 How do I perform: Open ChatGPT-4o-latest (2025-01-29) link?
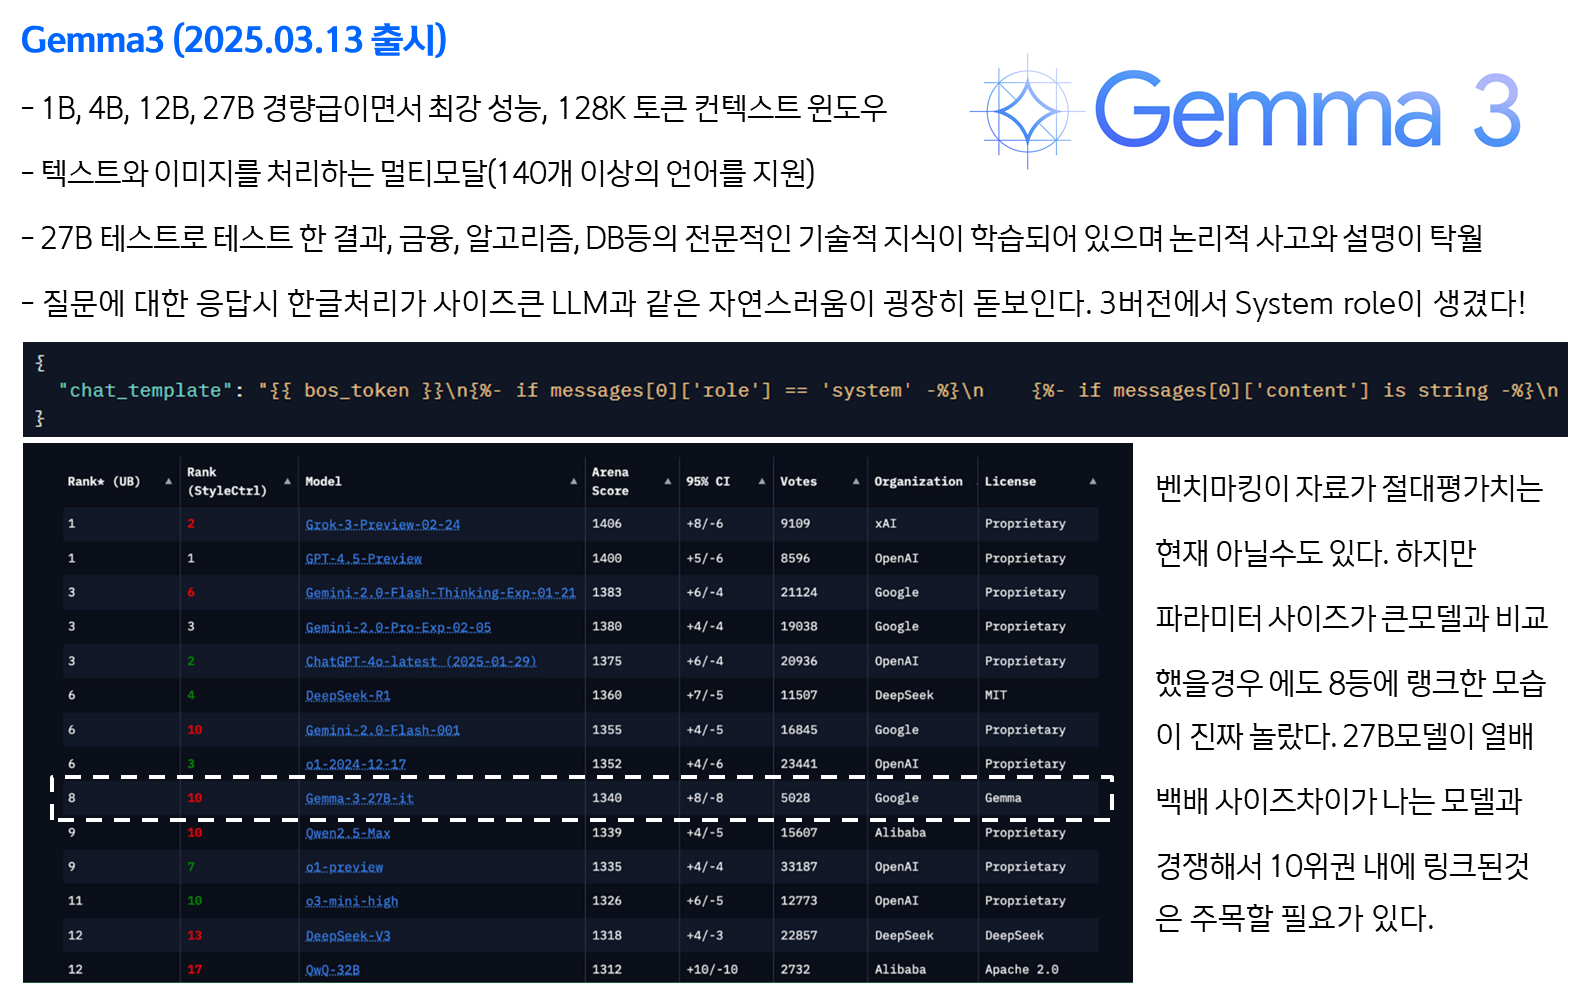pyautogui.click(x=421, y=662)
